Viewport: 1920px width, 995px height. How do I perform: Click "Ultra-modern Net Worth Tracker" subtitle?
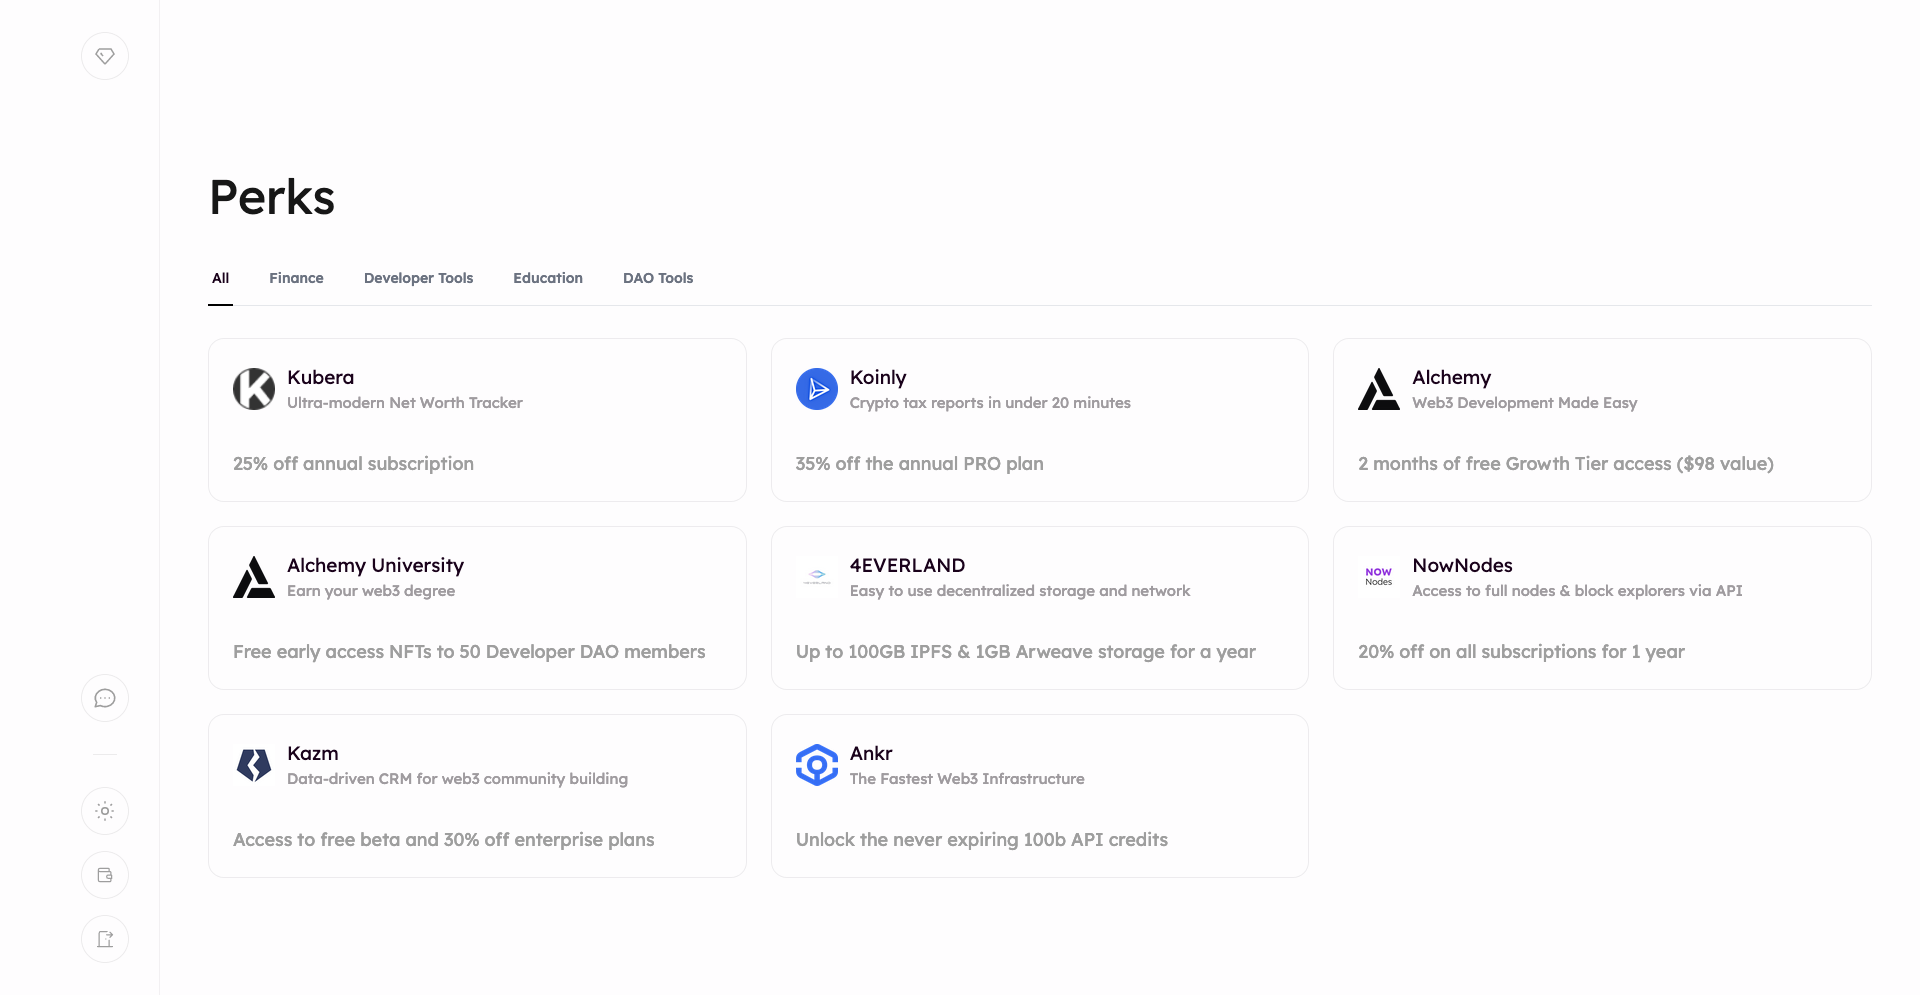[x=405, y=403]
